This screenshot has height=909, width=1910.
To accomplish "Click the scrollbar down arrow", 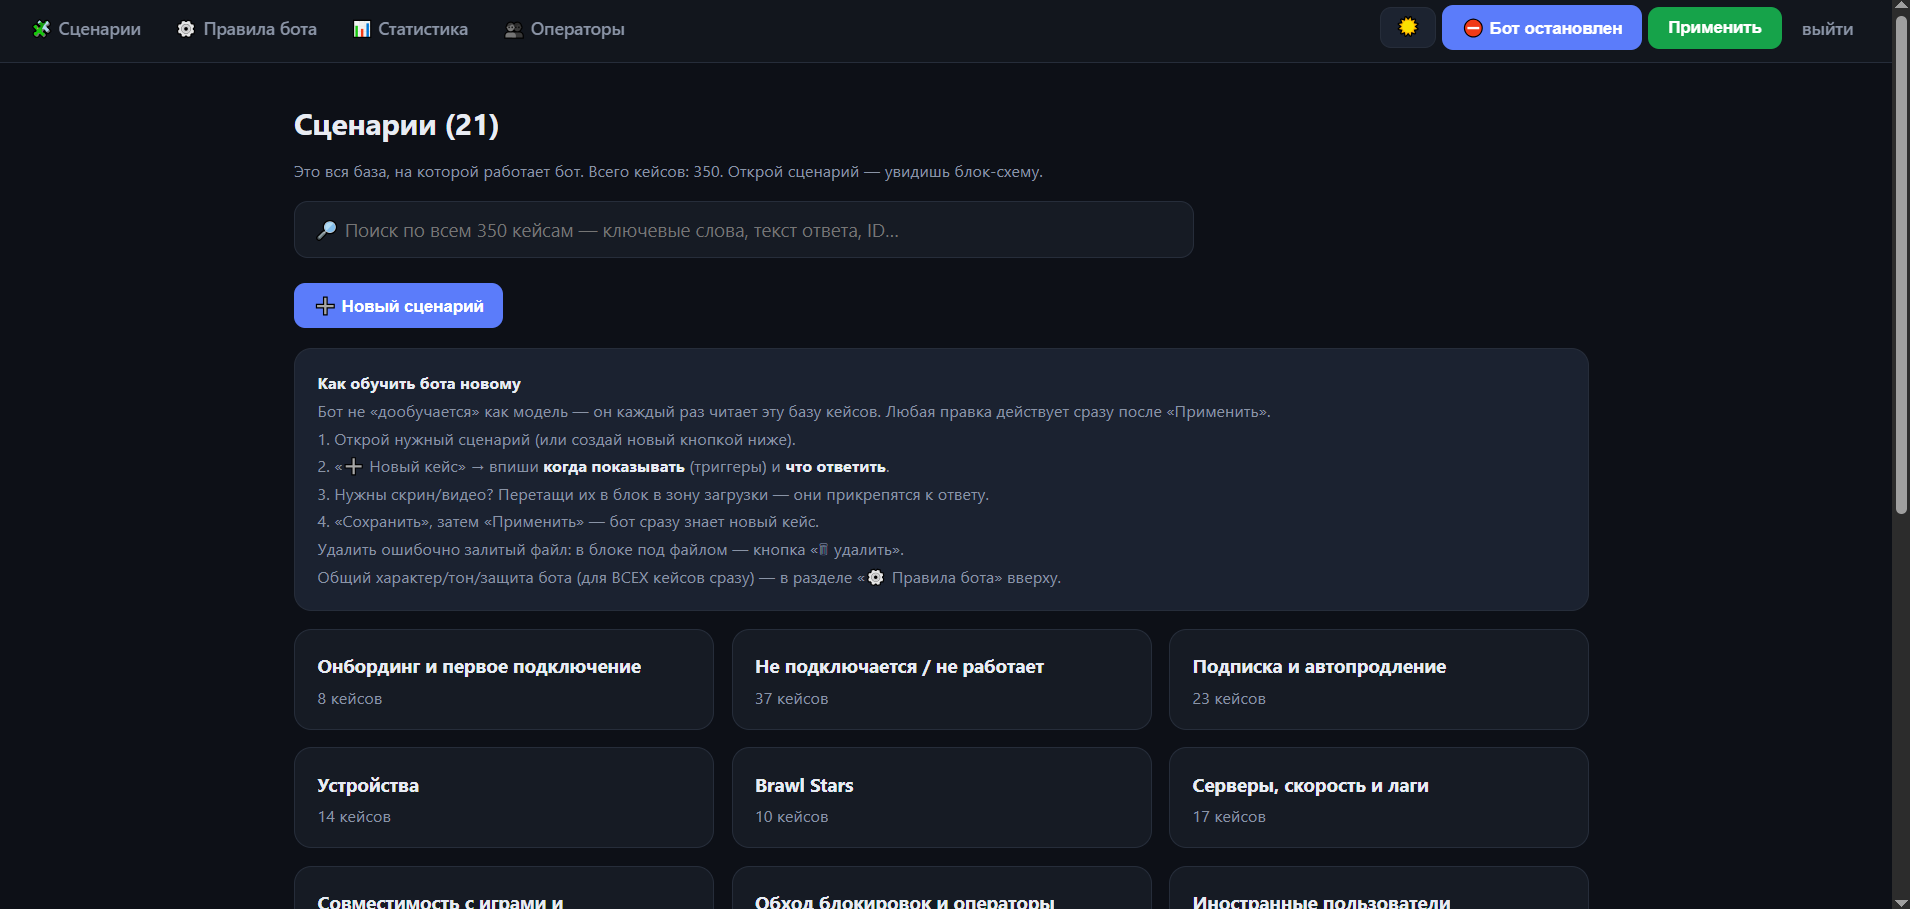I will 1901,902.
